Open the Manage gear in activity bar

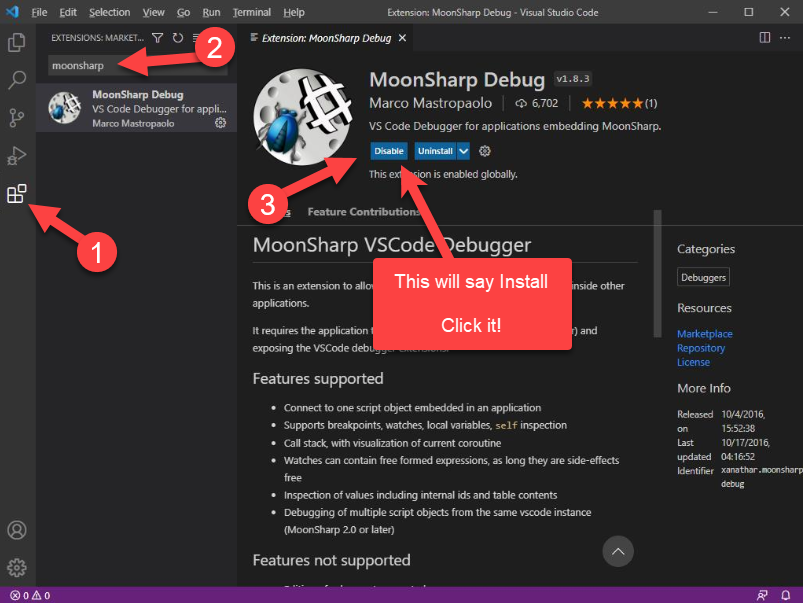(17, 568)
